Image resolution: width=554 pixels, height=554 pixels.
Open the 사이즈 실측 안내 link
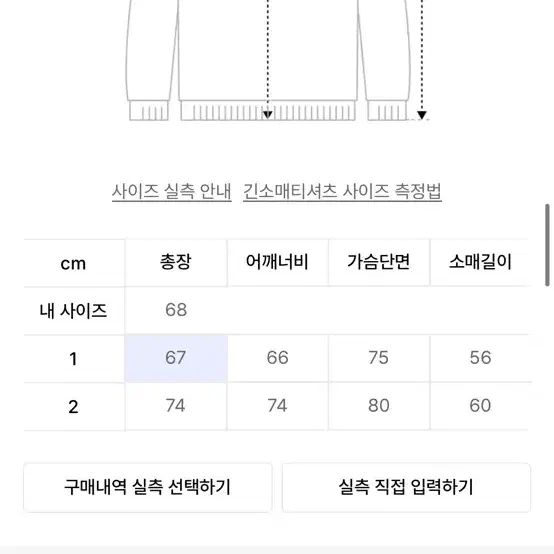click(172, 191)
